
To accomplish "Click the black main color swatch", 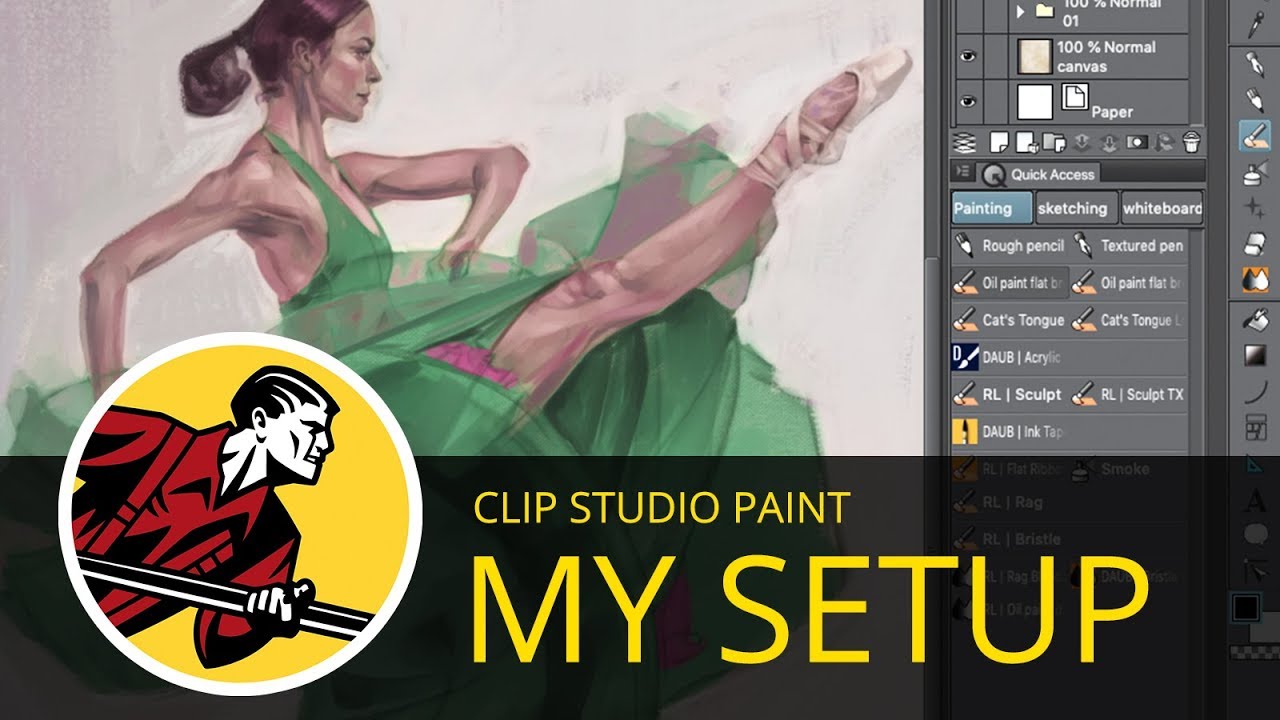I will click(1246, 607).
